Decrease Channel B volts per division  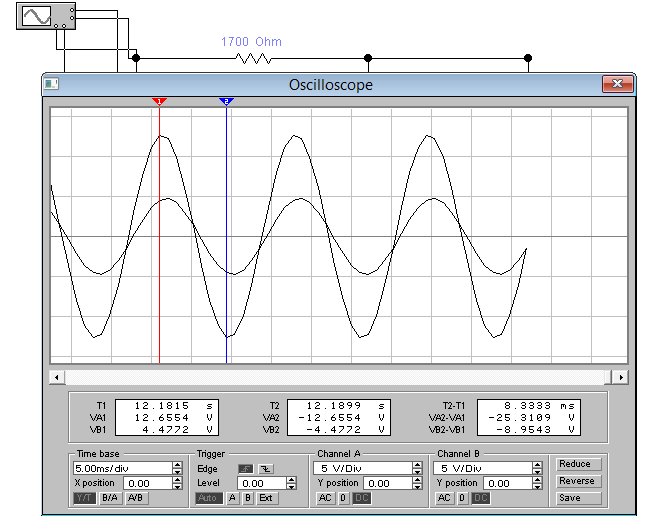tap(537, 472)
